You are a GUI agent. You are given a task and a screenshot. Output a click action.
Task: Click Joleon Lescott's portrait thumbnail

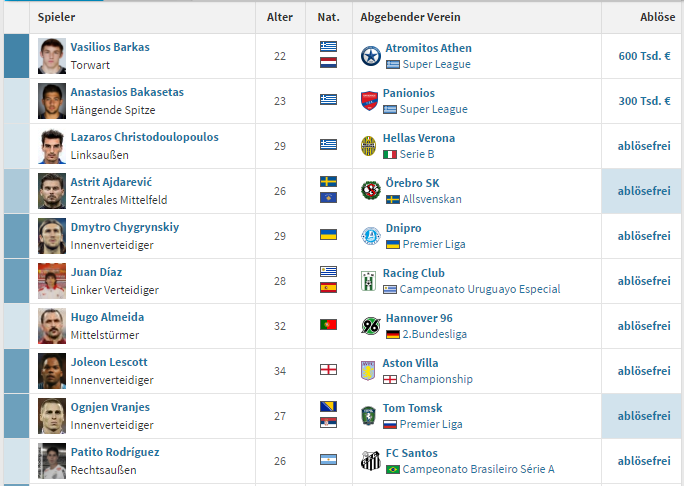(52, 371)
